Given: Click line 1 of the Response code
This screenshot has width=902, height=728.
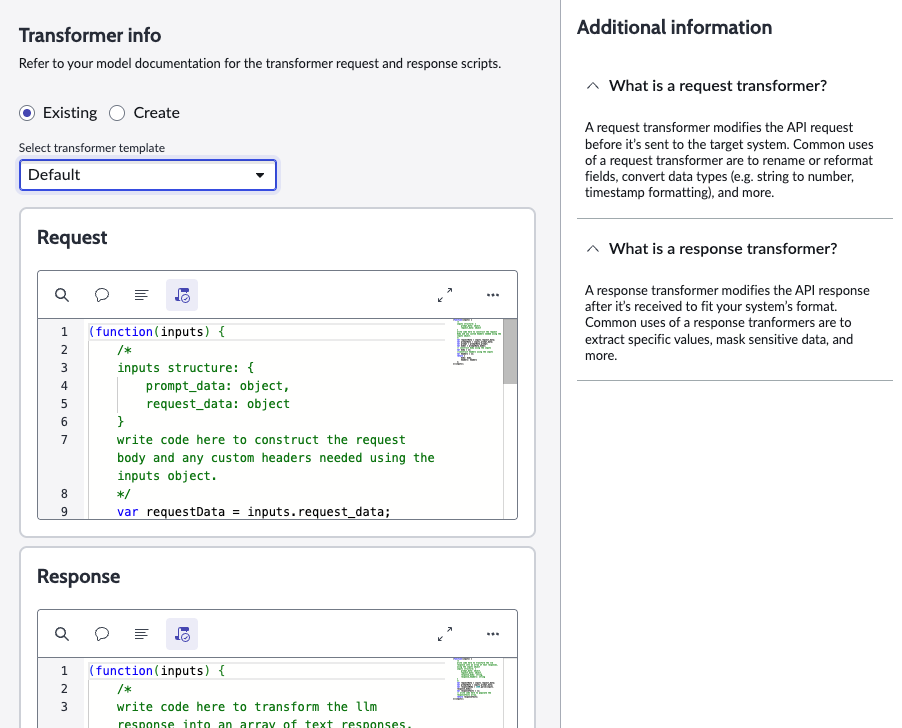Looking at the screenshot, I should (x=156, y=670).
